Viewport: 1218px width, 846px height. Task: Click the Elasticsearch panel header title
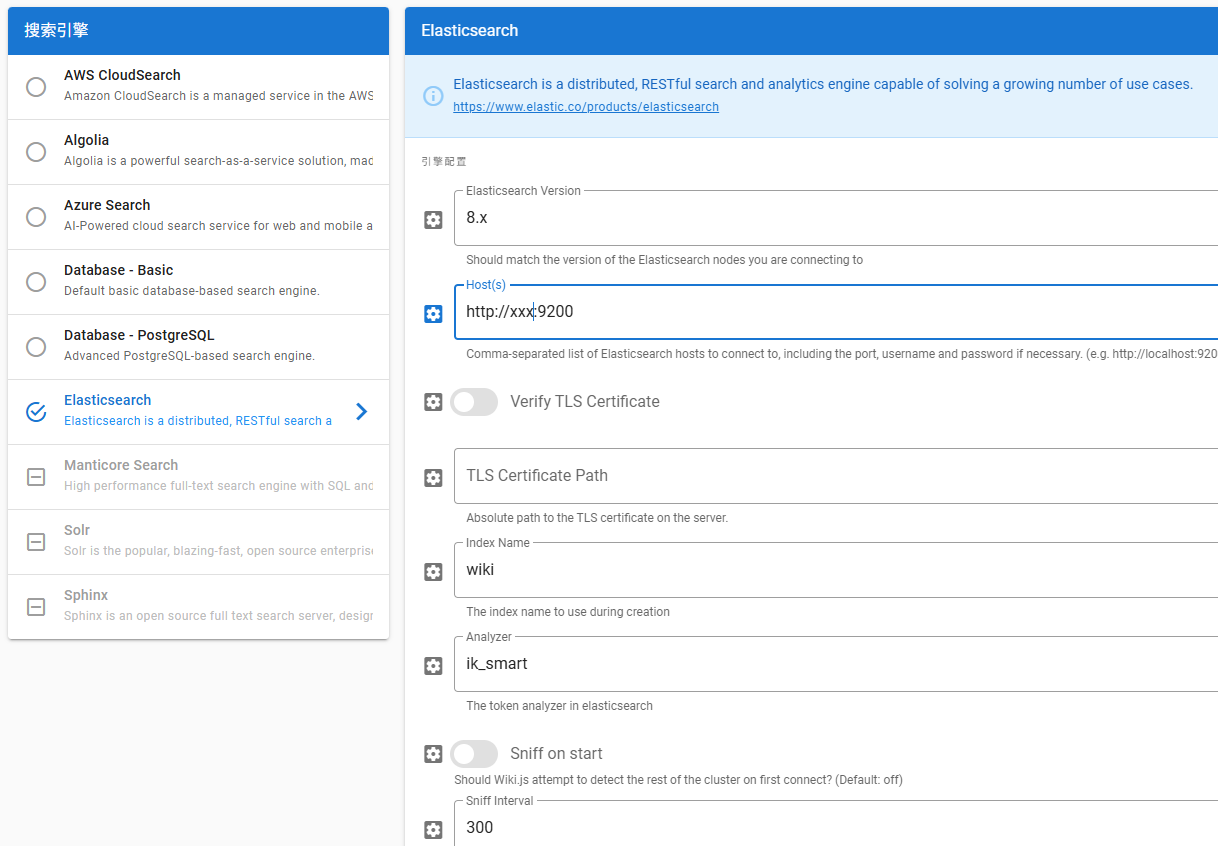[470, 31]
